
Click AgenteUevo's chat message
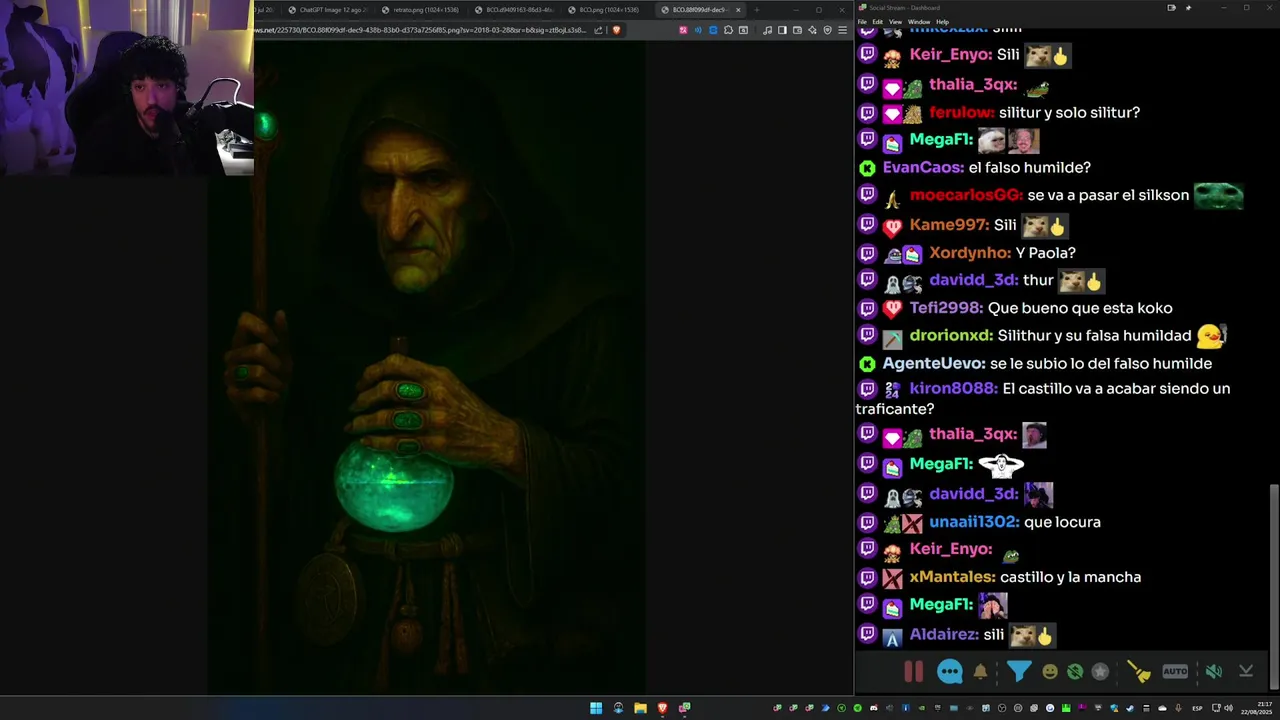pyautogui.click(x=1100, y=364)
